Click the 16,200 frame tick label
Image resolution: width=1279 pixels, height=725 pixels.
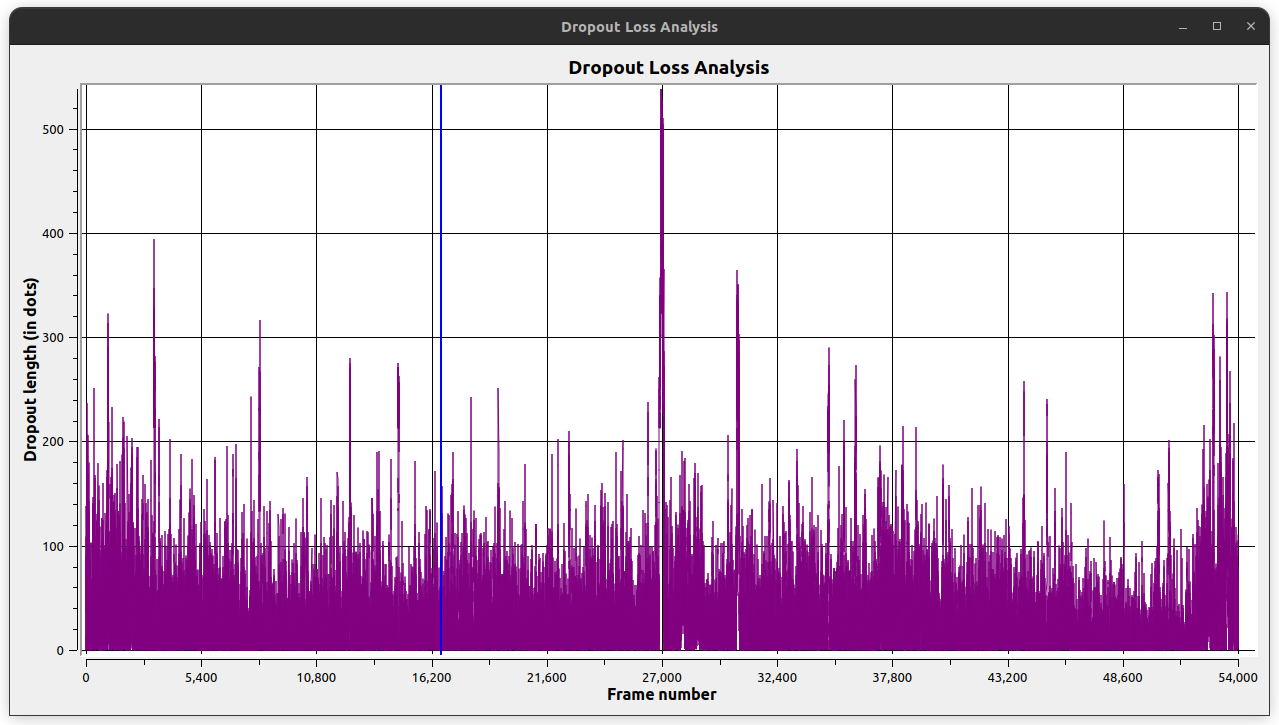(431, 677)
